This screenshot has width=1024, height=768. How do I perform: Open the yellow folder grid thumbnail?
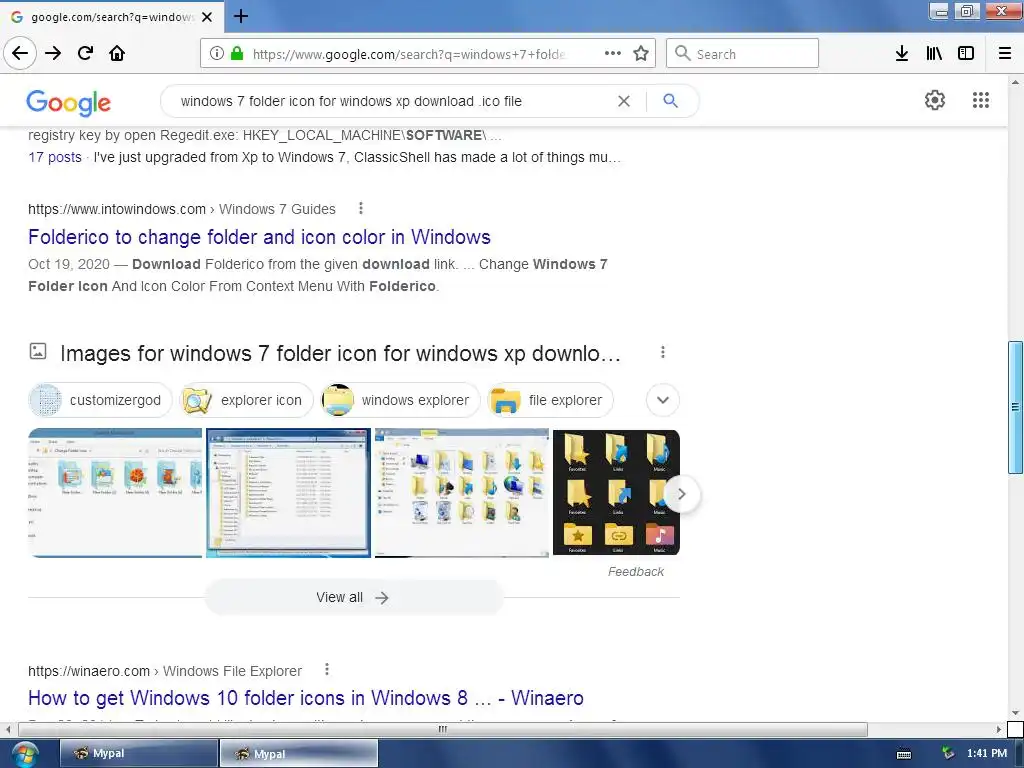462,493
